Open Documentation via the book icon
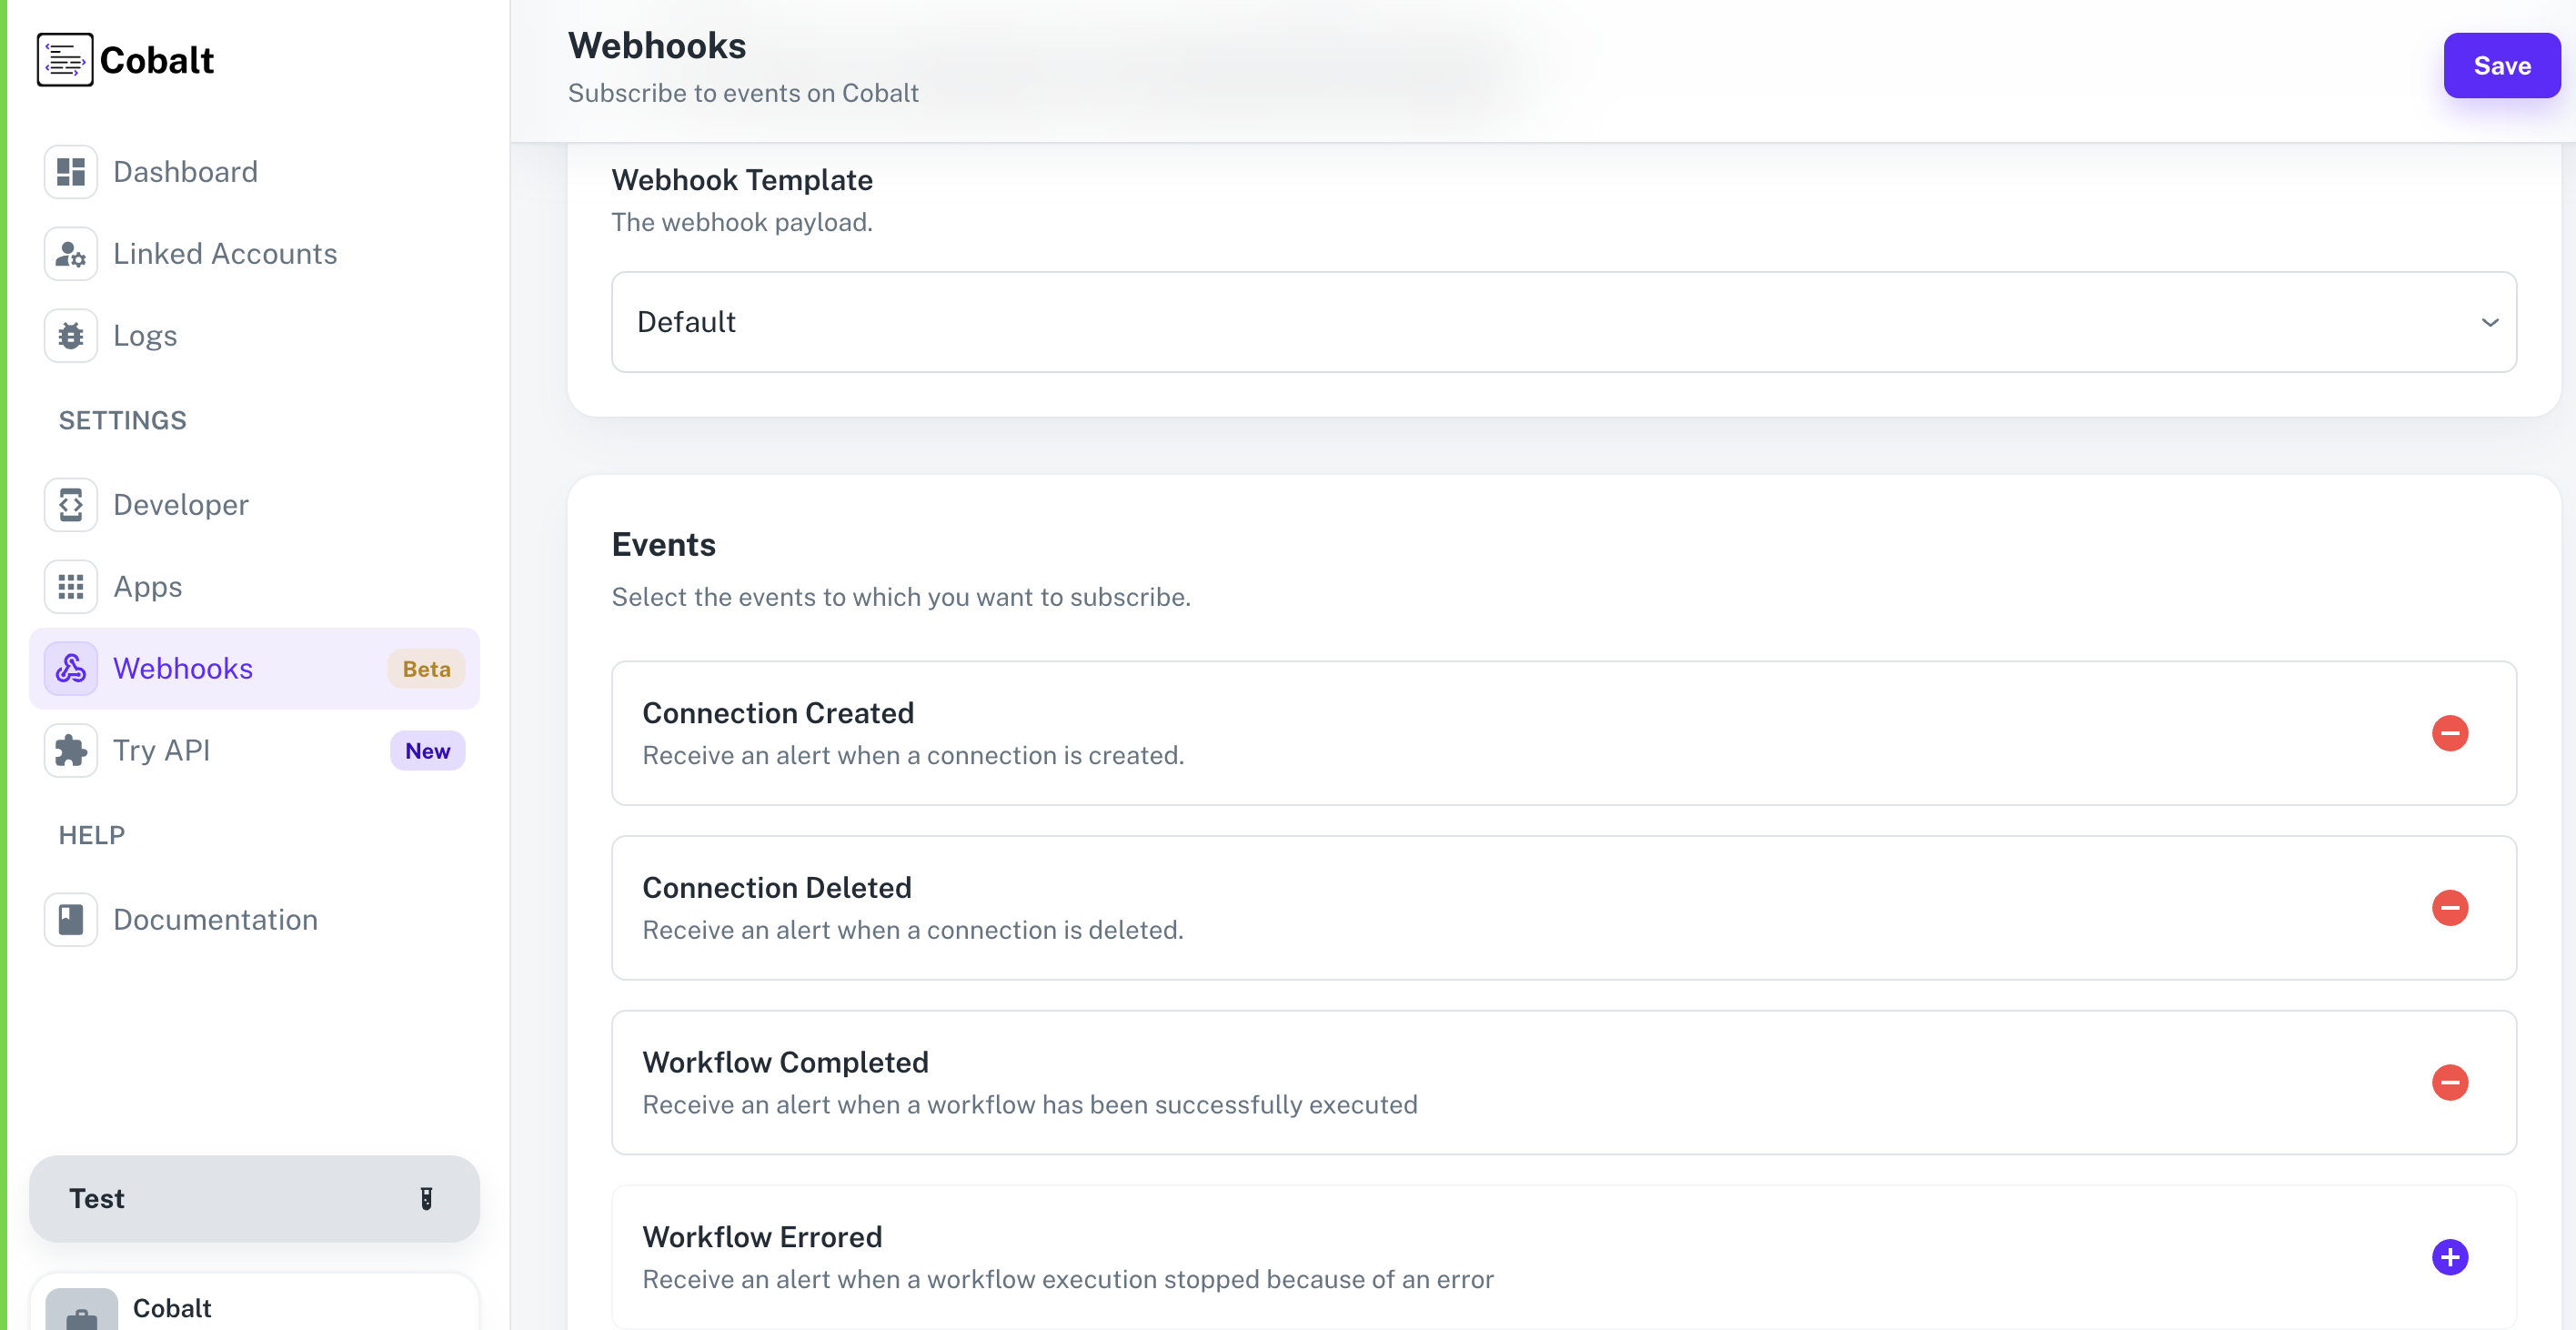This screenshot has height=1330, width=2576. (70, 919)
